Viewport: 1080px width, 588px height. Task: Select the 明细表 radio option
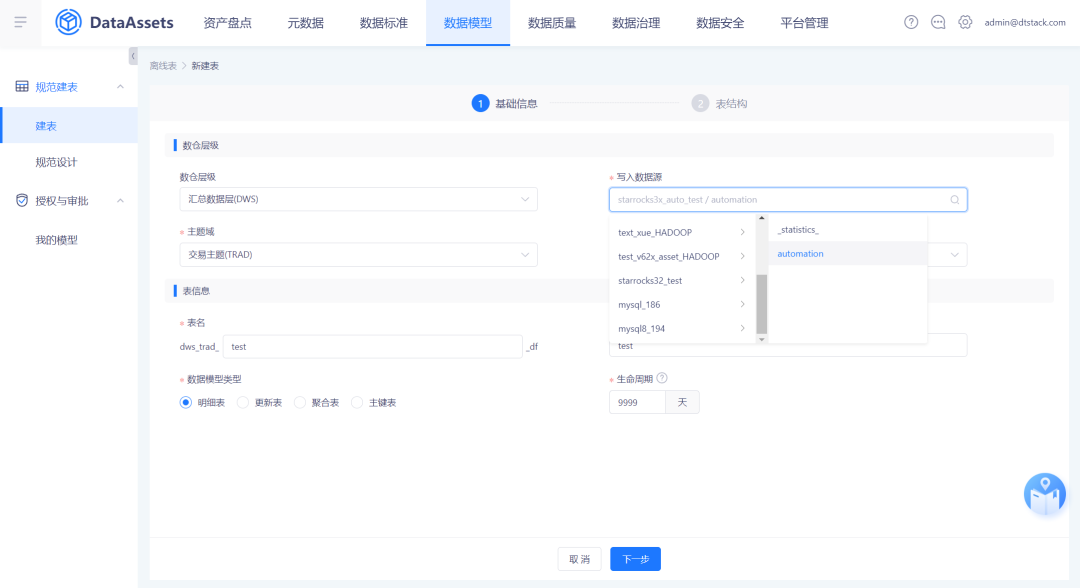[x=186, y=402]
